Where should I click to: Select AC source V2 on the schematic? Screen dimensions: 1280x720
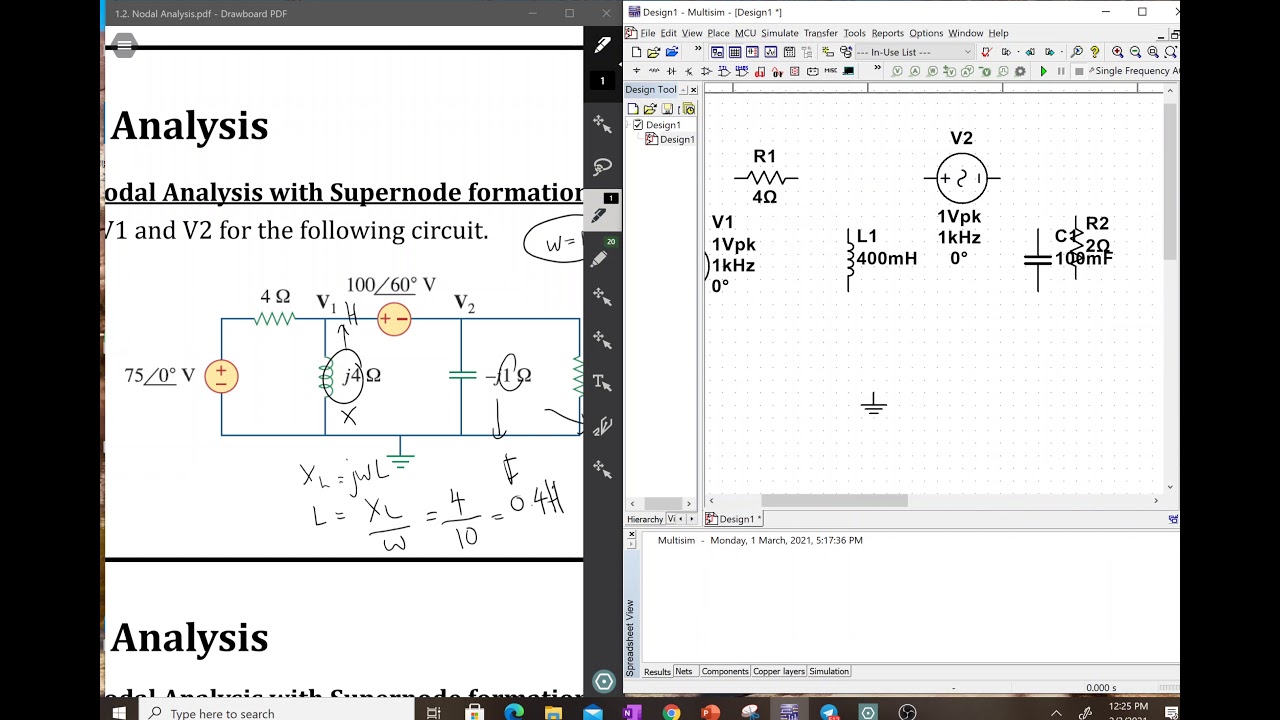[x=962, y=179]
